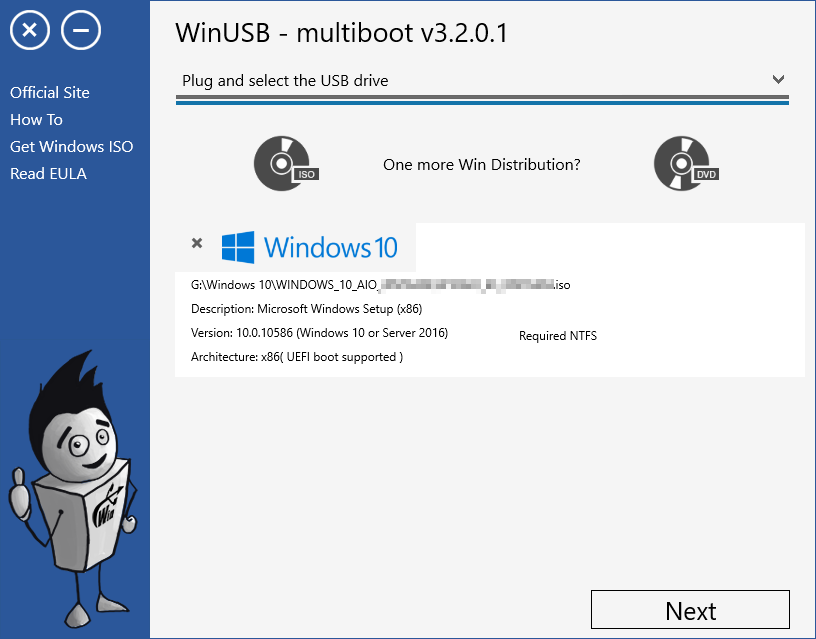Screen dimensions: 816x639
Task: Click 'Plug and select the USB drive' field
Action: tap(300, 81)
